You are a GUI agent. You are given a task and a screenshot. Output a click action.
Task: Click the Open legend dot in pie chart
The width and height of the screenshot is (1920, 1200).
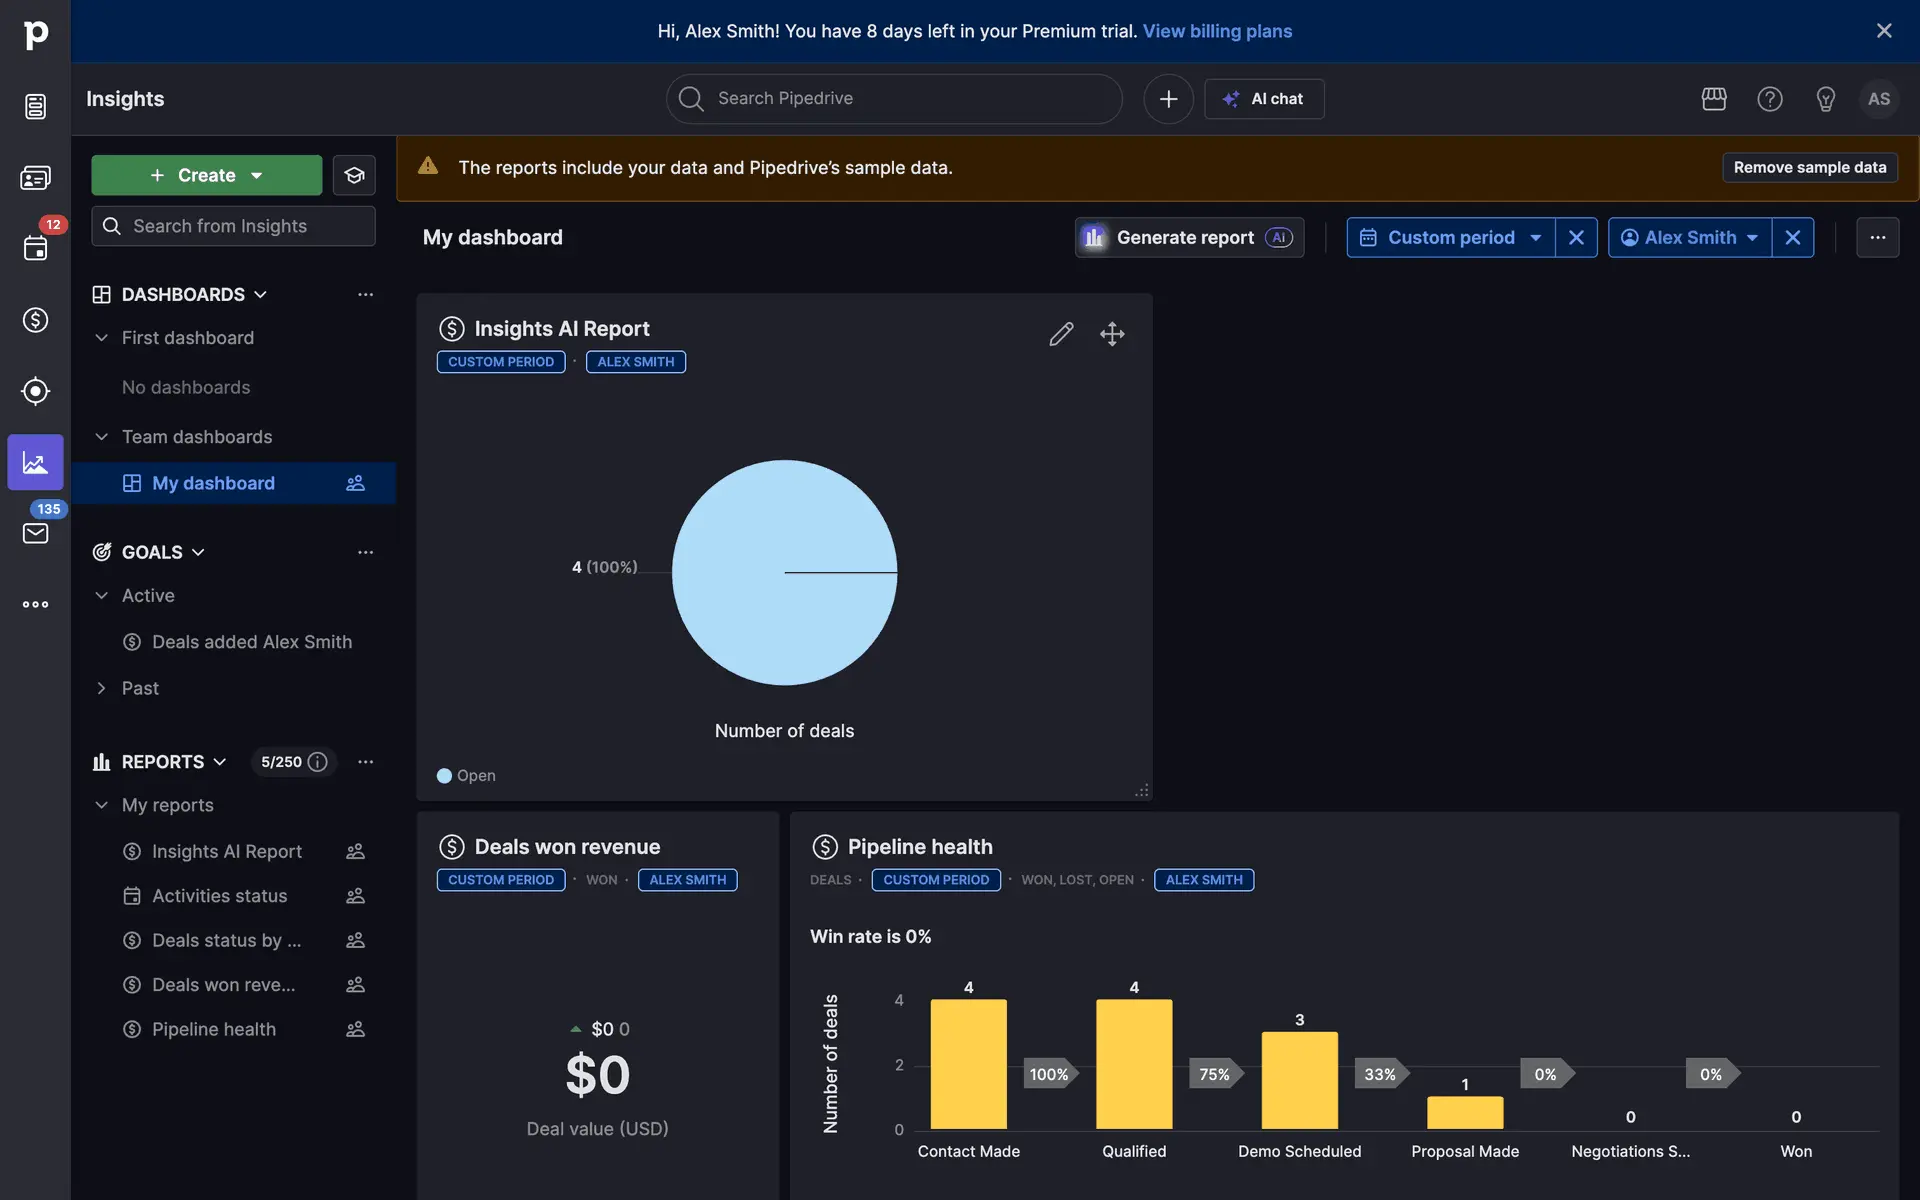pyautogui.click(x=445, y=776)
